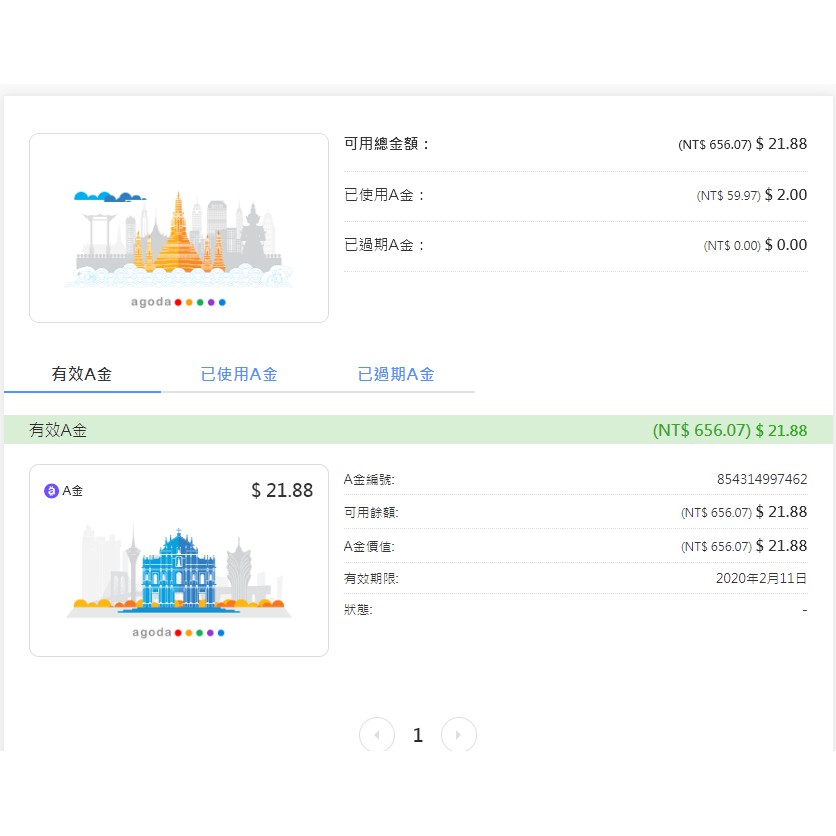
Task: Open the 已過期A金 tab
Action: (396, 374)
